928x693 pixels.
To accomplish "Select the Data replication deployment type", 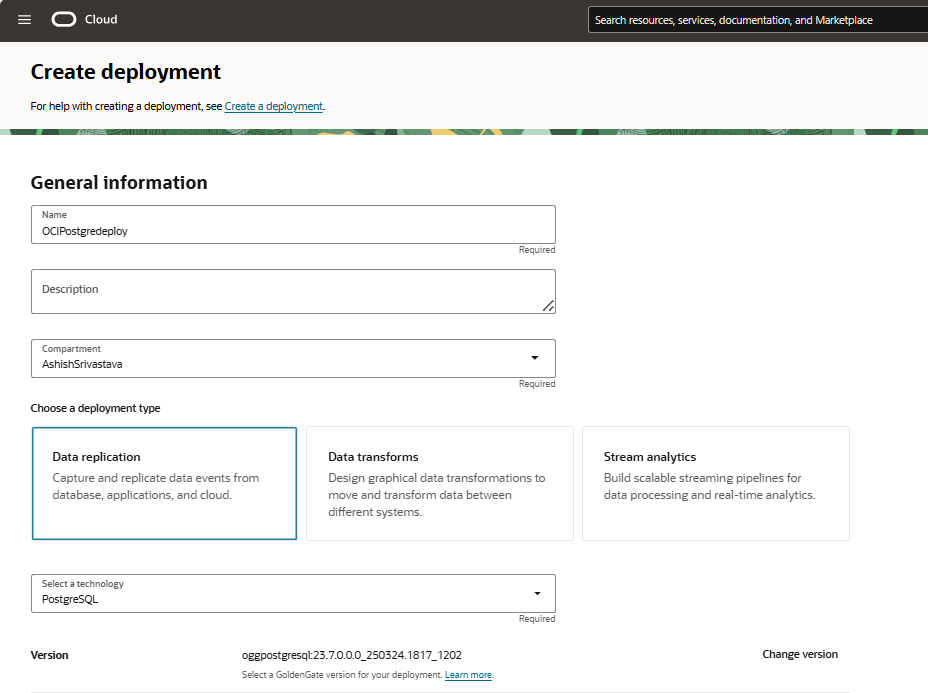I will [164, 484].
